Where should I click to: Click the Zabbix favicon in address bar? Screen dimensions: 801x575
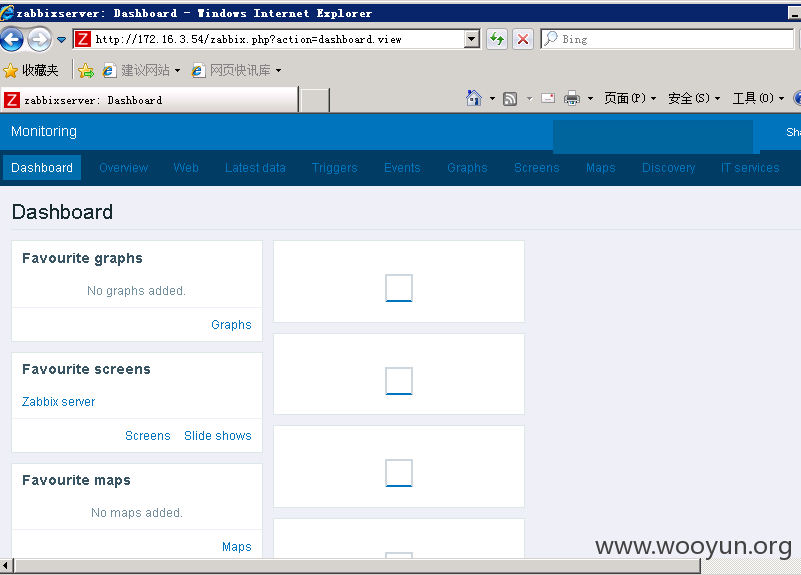pyautogui.click(x=83, y=39)
